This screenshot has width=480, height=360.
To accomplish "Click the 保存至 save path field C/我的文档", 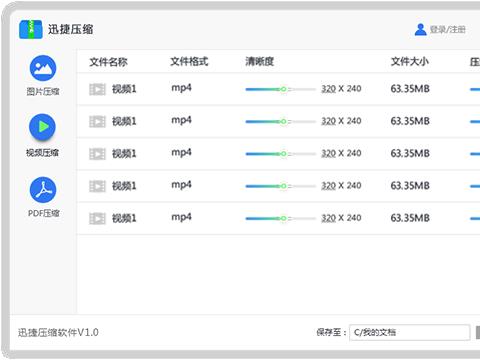I will pos(410,332).
